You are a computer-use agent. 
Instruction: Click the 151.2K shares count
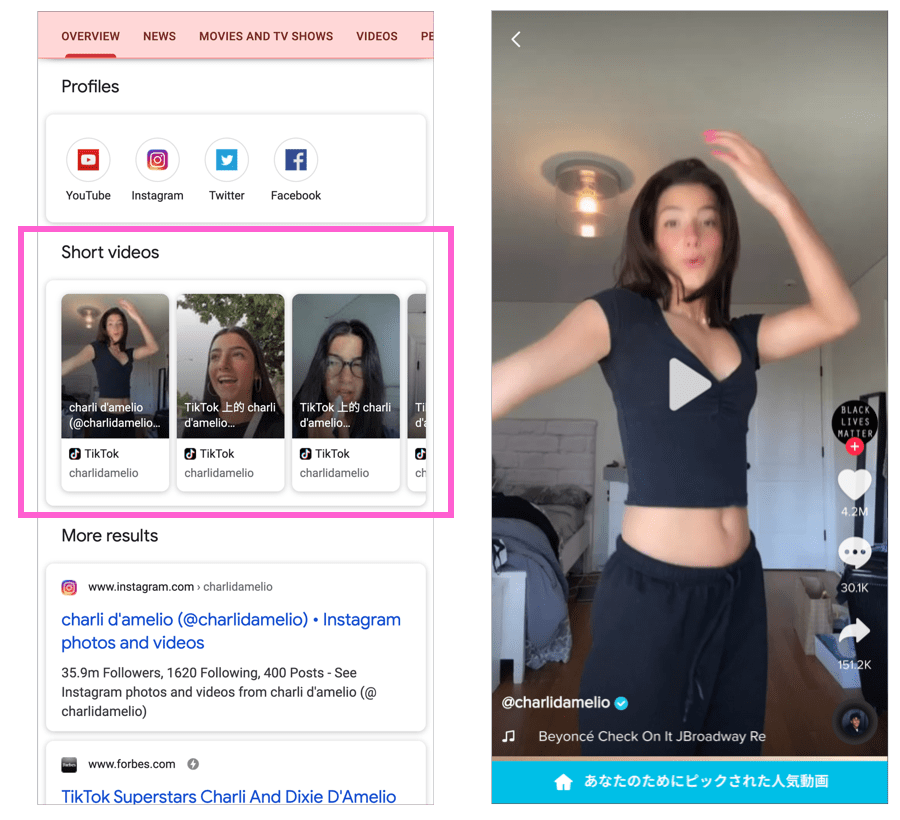pos(855,665)
